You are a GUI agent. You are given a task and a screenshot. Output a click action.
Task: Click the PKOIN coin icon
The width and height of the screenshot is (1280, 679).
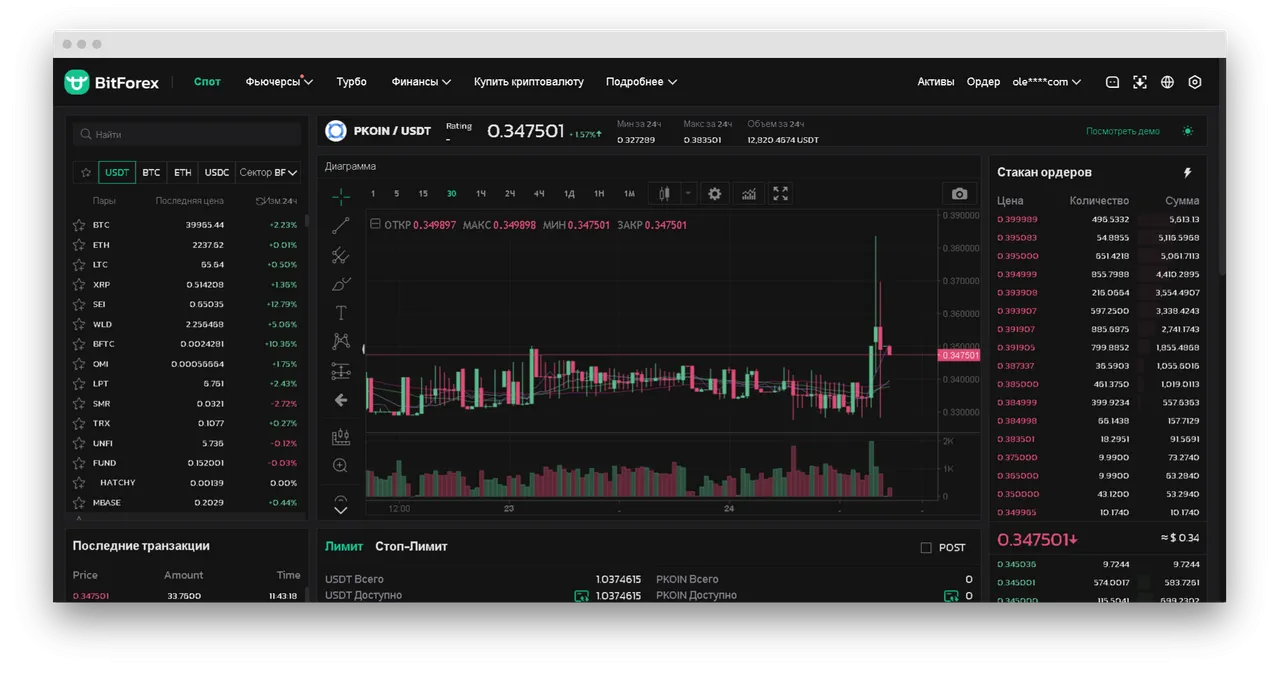pos(336,131)
